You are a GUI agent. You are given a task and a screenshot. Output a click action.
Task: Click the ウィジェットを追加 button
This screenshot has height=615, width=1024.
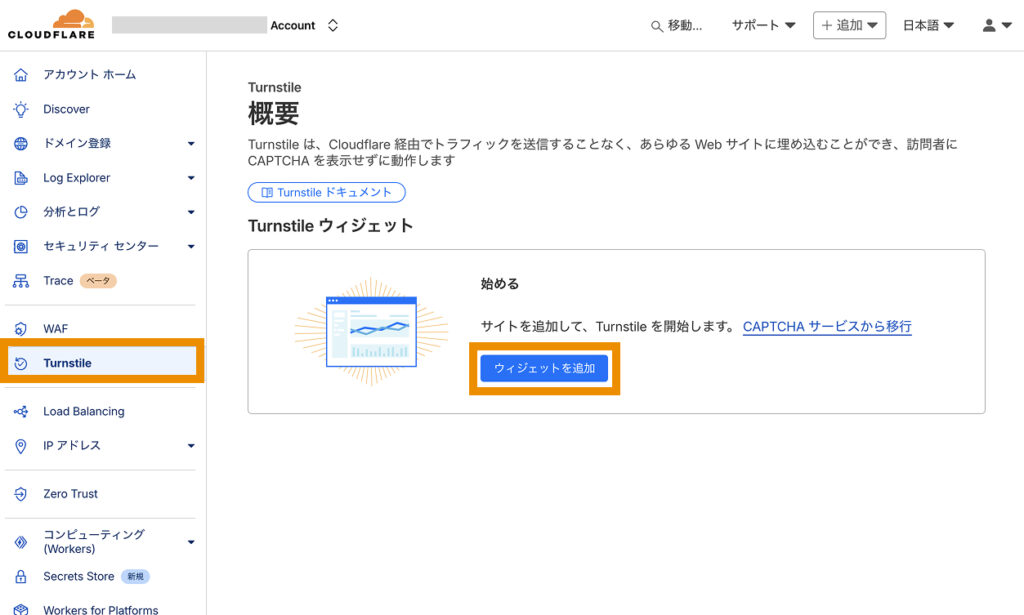coord(544,368)
